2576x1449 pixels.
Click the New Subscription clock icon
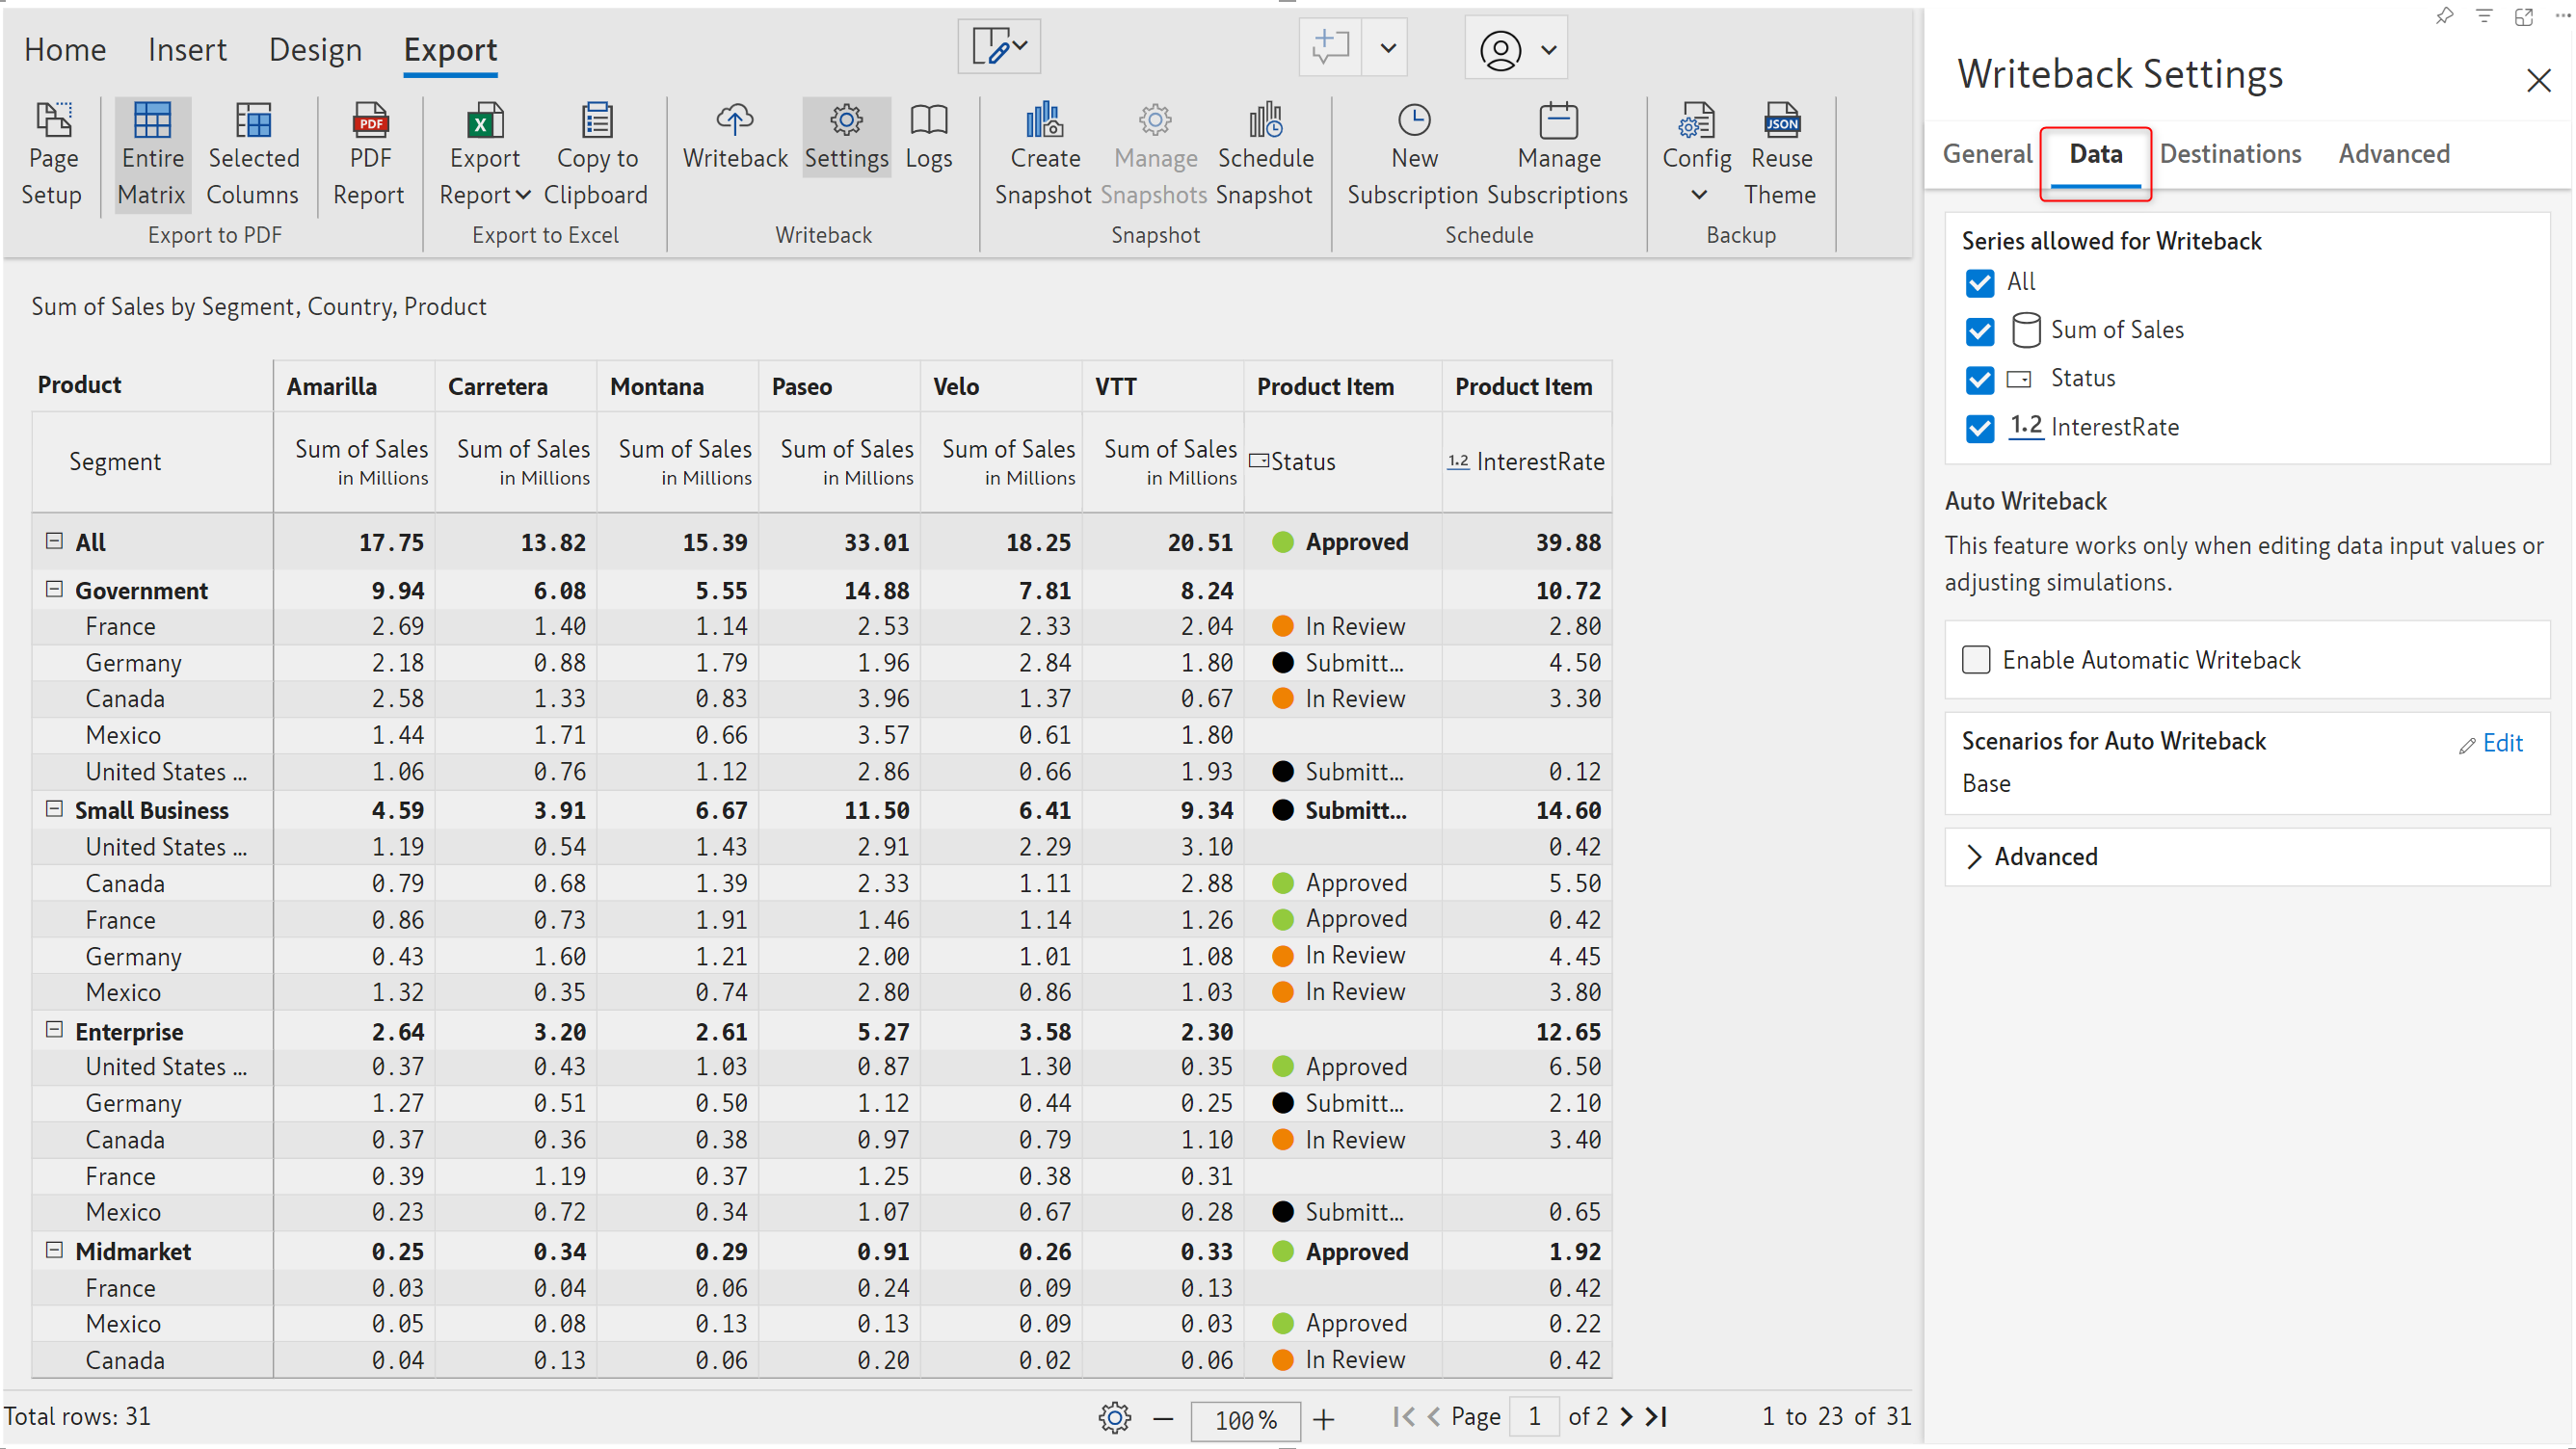pos(1413,121)
